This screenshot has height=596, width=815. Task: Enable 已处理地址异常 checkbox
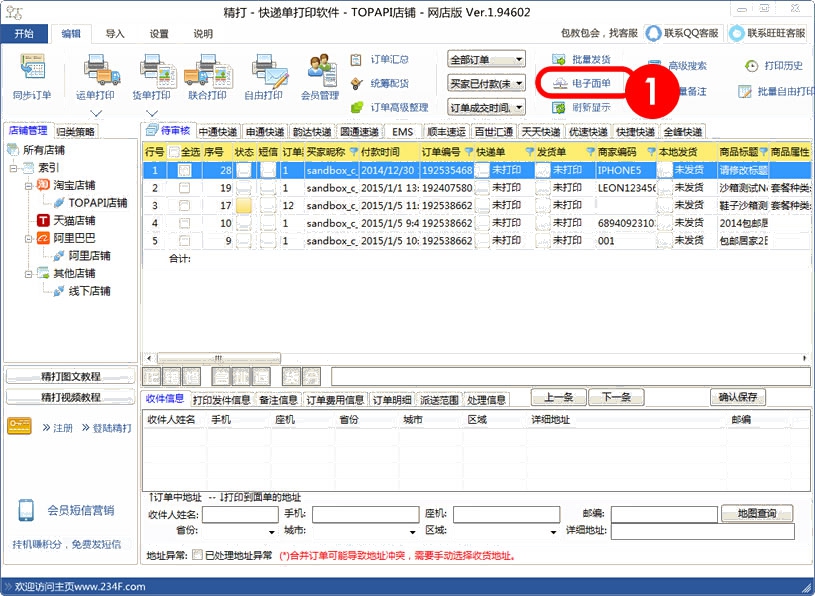pyautogui.click(x=197, y=555)
